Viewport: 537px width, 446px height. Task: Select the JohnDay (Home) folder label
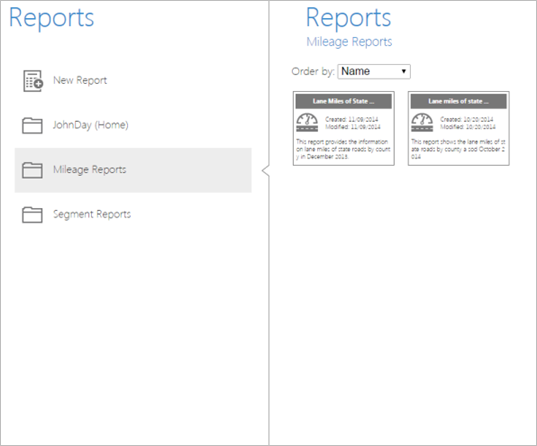[x=91, y=125]
